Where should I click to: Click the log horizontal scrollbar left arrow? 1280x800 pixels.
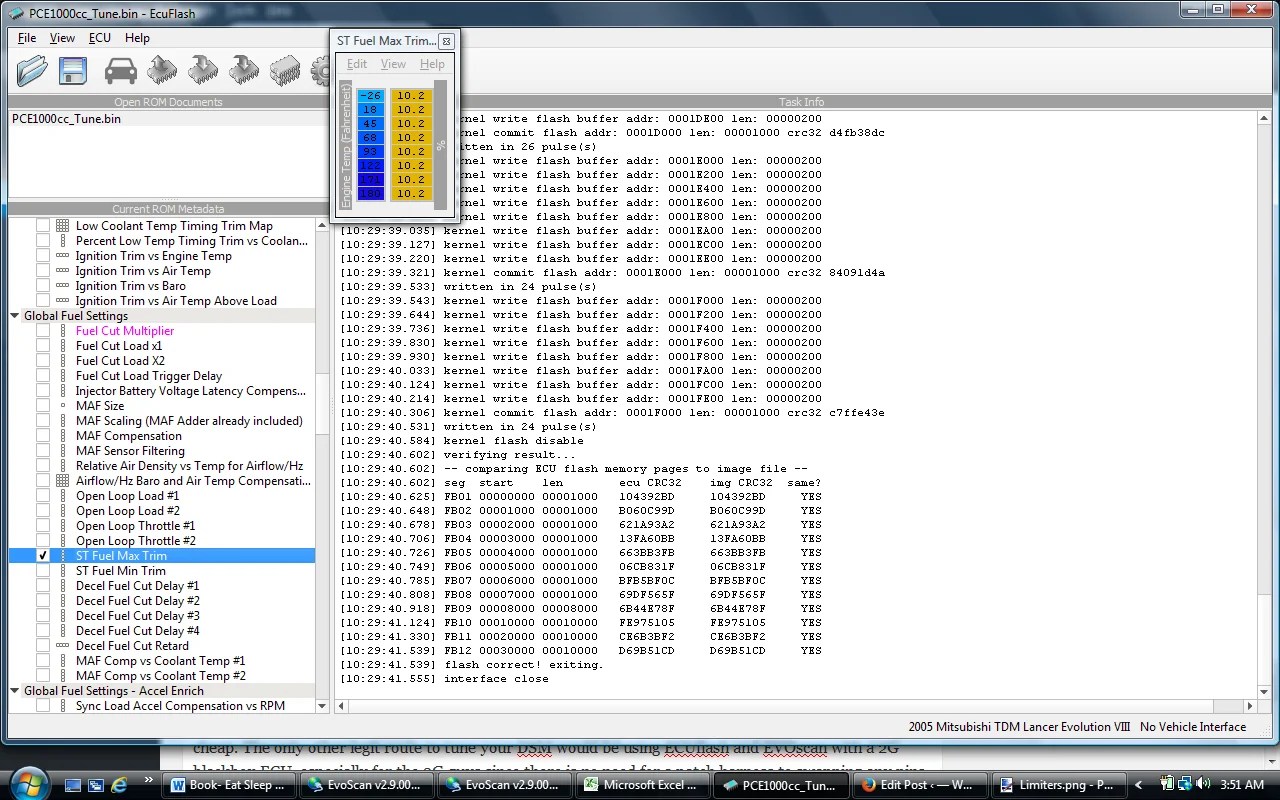[x=342, y=706]
